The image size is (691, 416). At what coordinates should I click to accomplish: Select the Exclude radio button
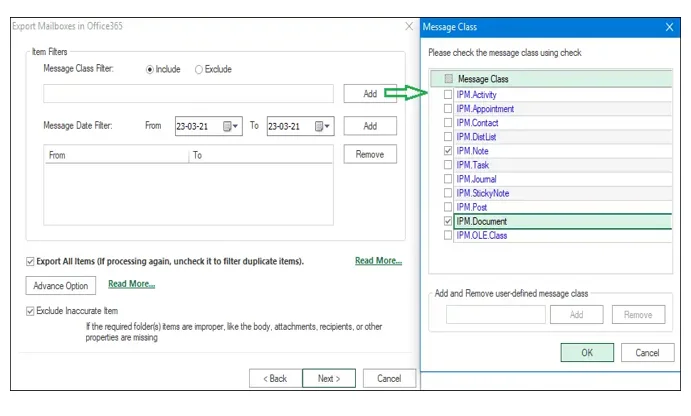coord(199,70)
